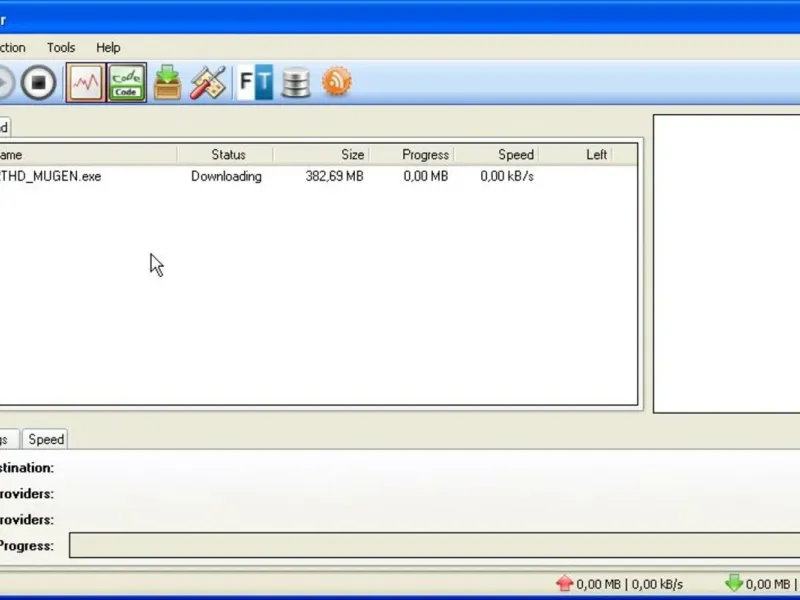Click the Left column header
Screen dimensions: 800x600
(575, 155)
